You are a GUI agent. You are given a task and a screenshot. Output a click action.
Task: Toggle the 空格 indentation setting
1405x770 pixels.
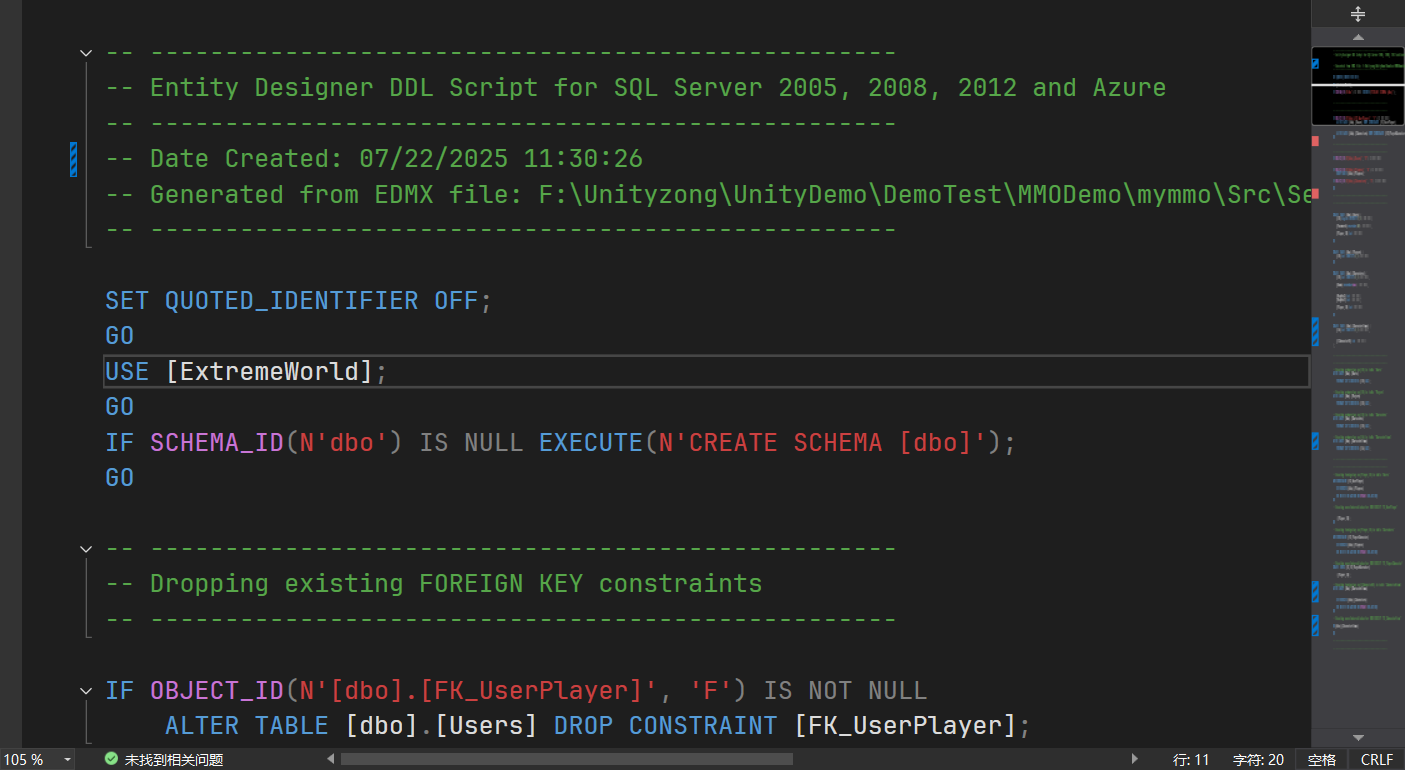[1321, 759]
